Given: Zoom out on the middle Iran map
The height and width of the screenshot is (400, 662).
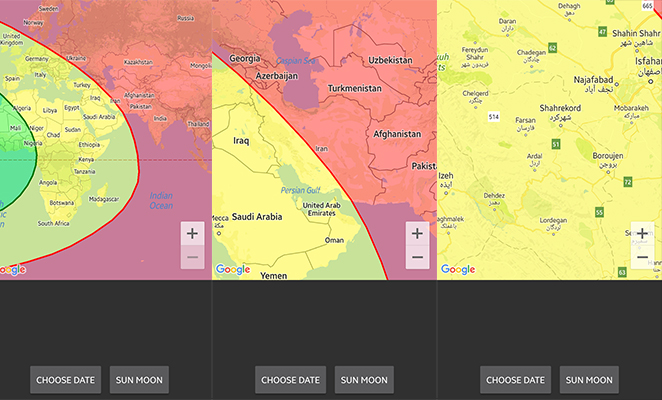Looking at the screenshot, I should pos(417,257).
